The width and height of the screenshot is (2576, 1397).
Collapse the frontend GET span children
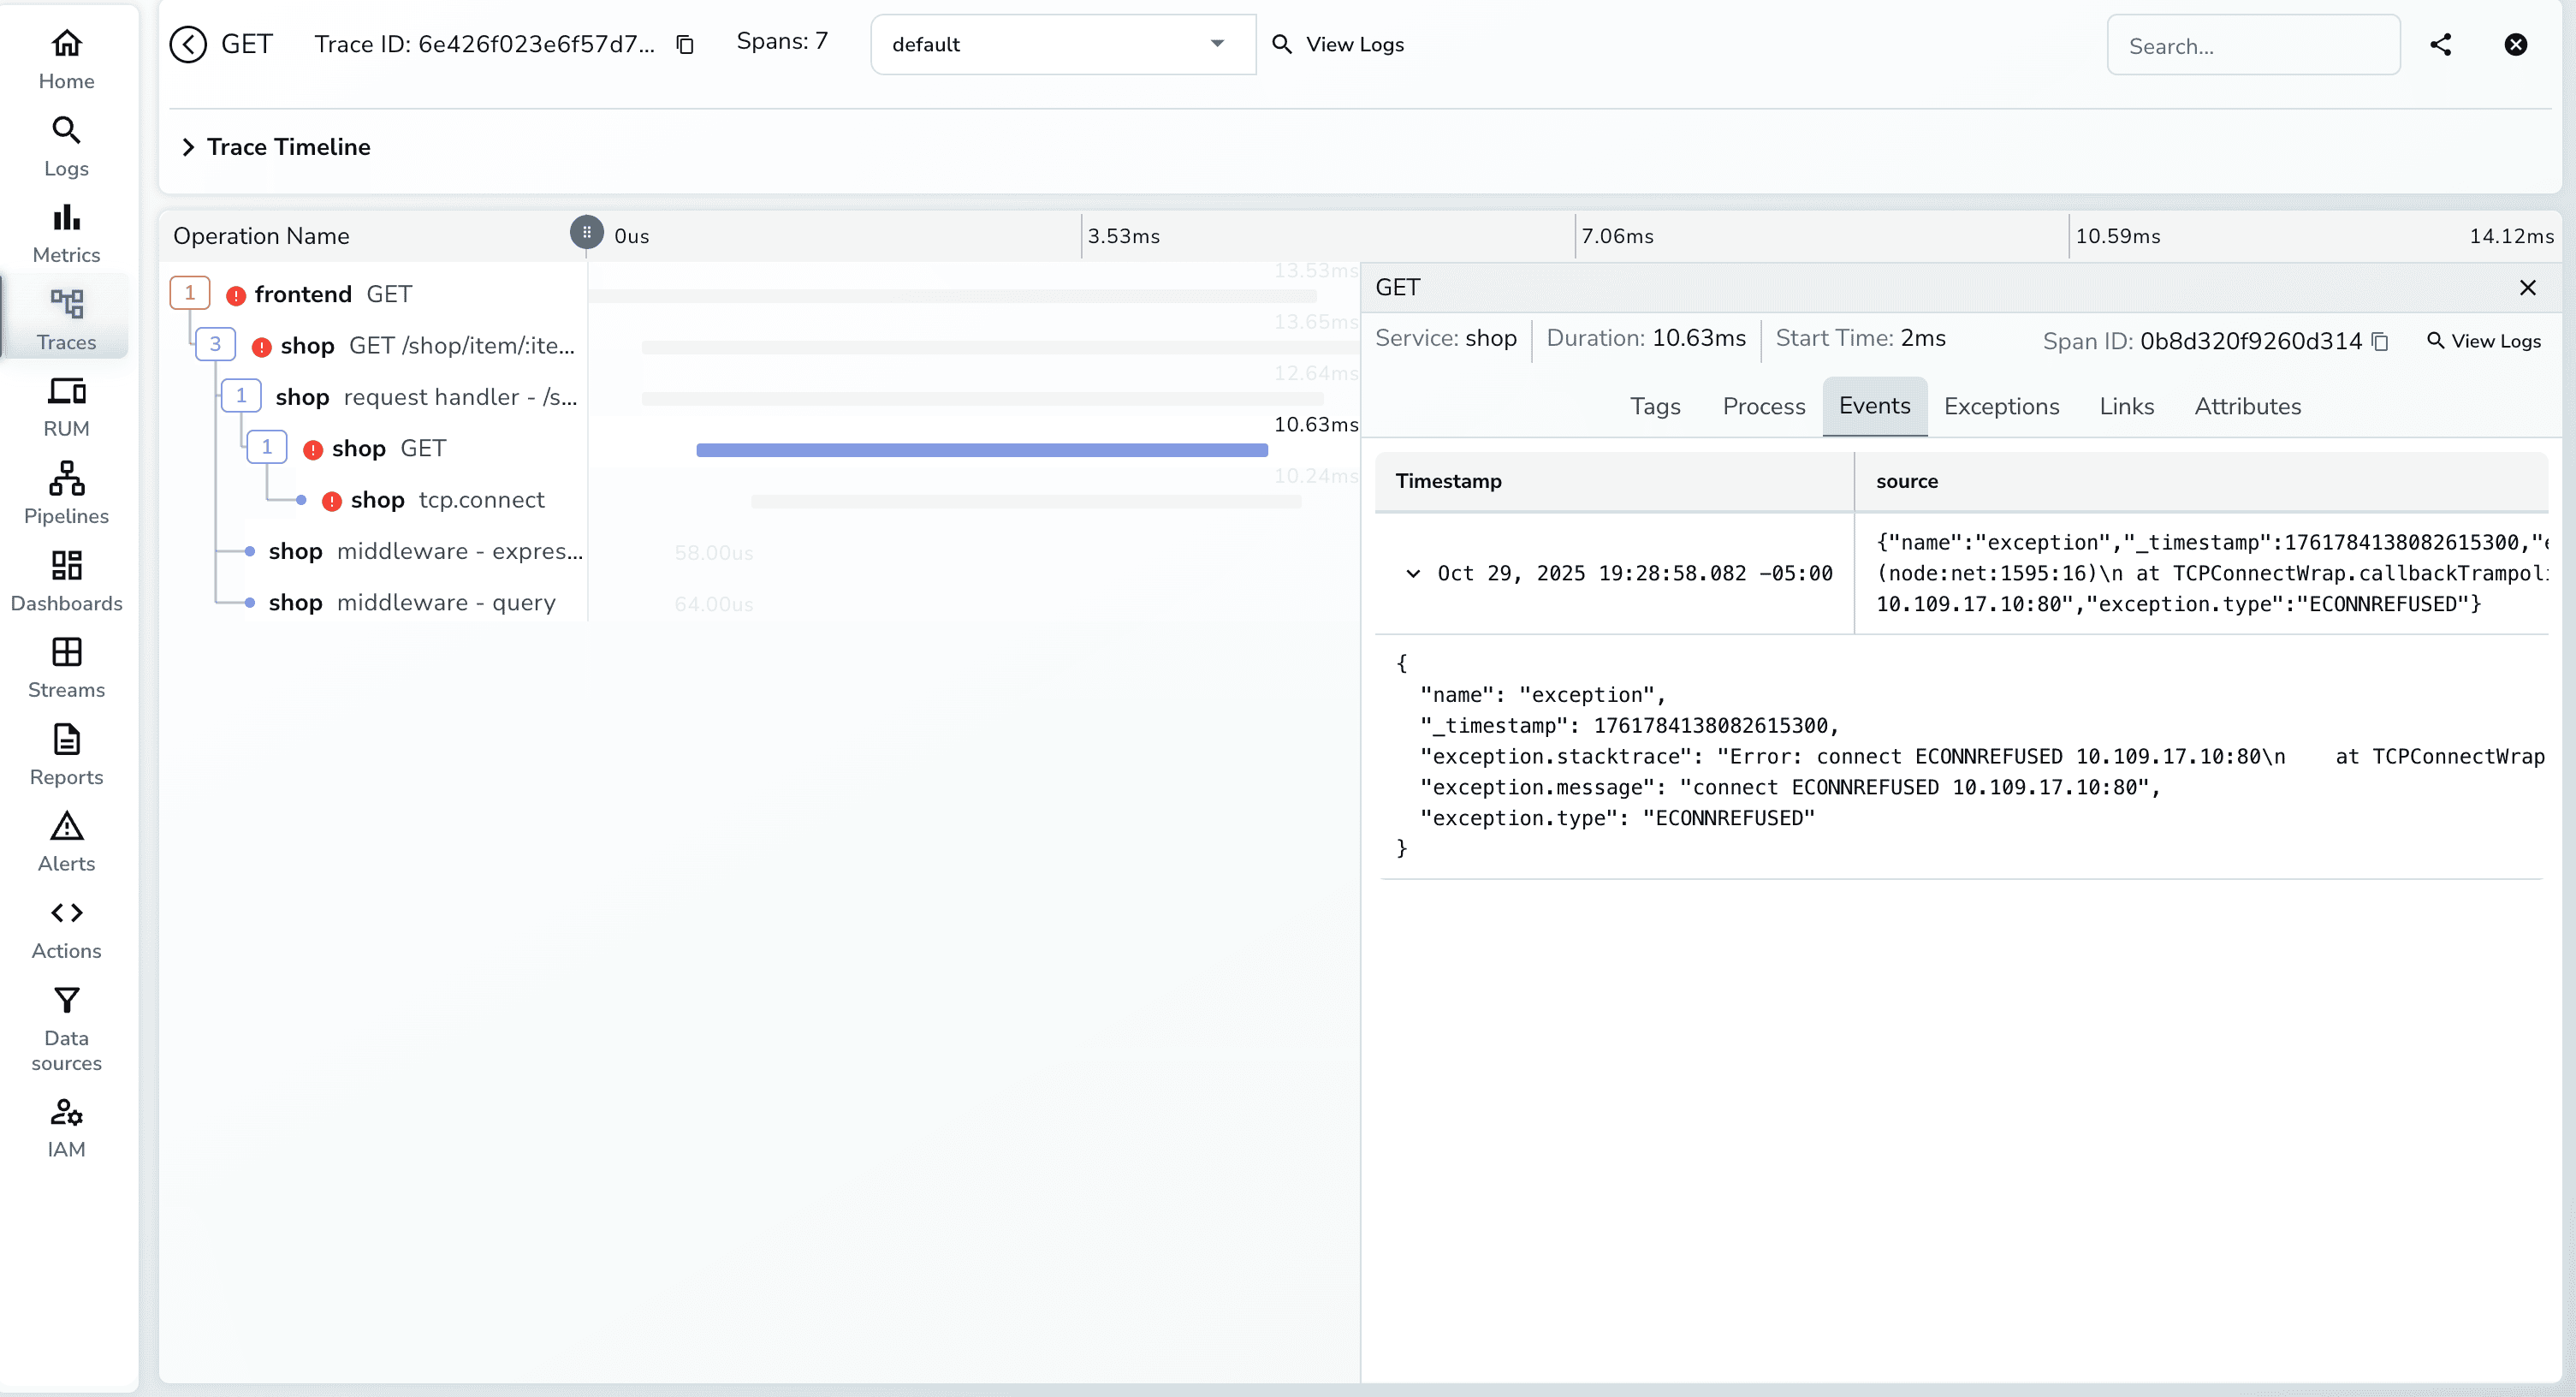(x=190, y=293)
